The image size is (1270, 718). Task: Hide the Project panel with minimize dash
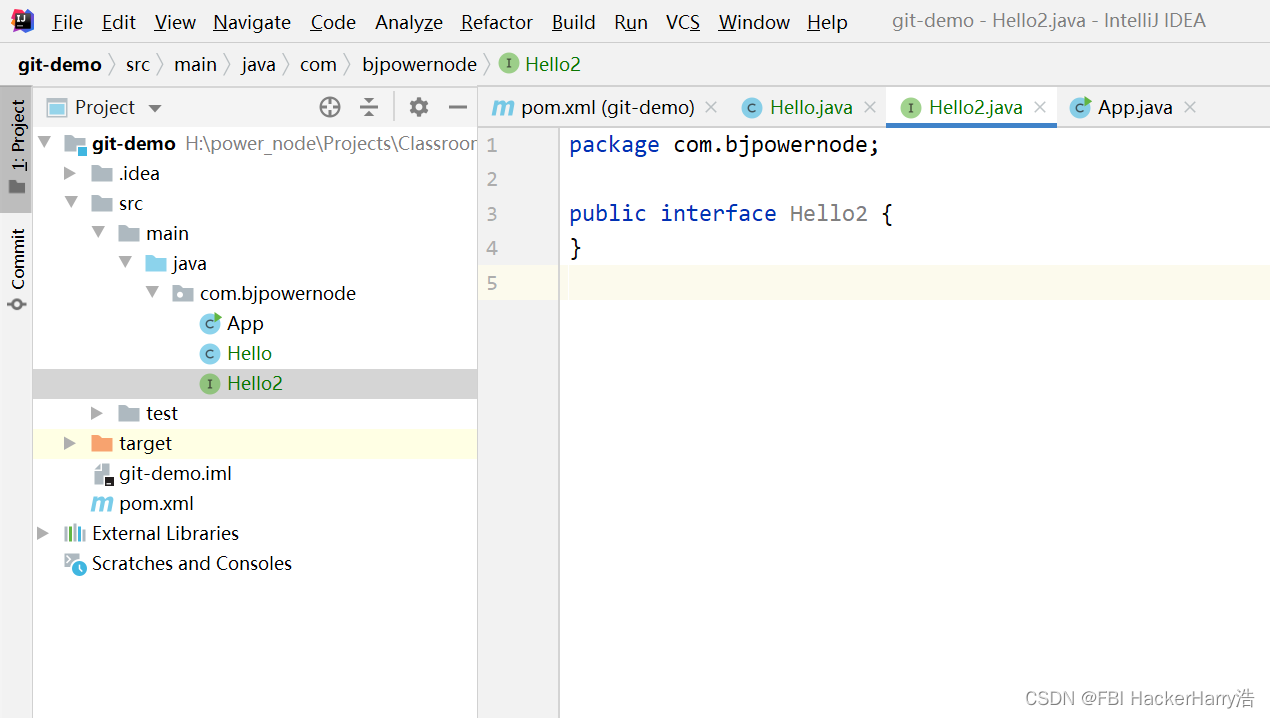click(x=458, y=107)
